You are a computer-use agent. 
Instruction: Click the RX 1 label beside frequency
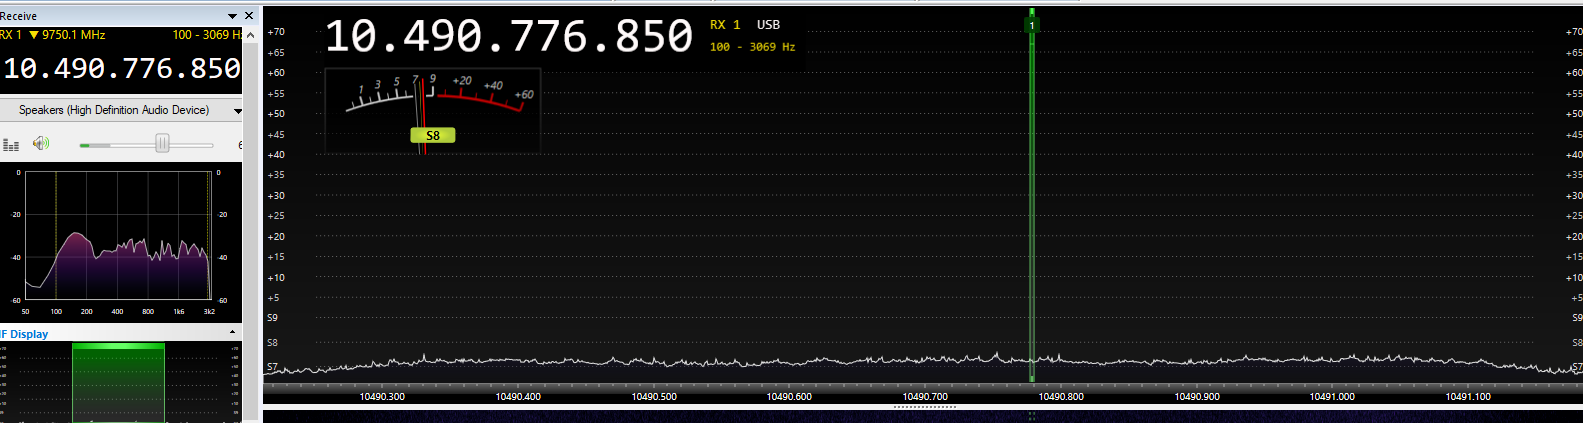(725, 25)
